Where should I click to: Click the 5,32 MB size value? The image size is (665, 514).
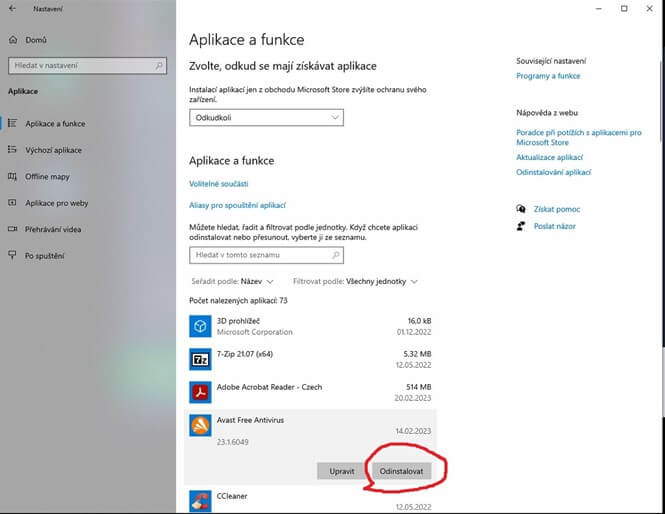(417, 354)
